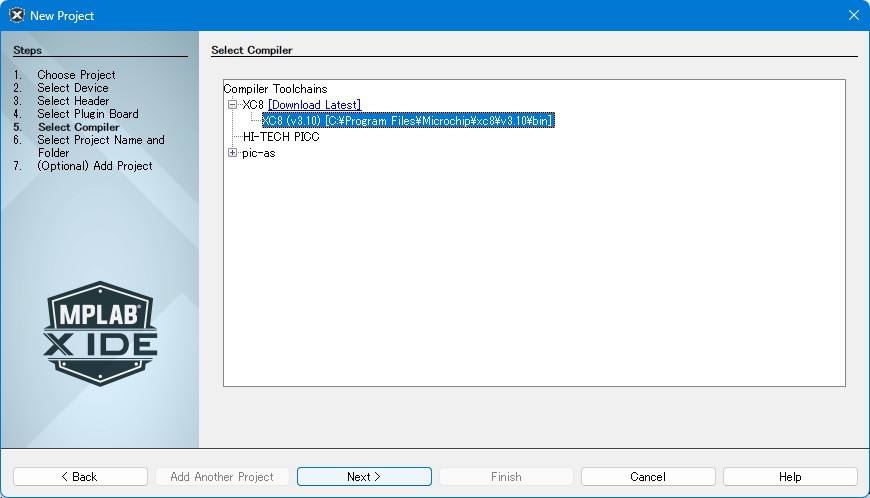Image resolution: width=870 pixels, height=498 pixels.
Task: Open the wizard Help
Action: pyautogui.click(x=790, y=477)
